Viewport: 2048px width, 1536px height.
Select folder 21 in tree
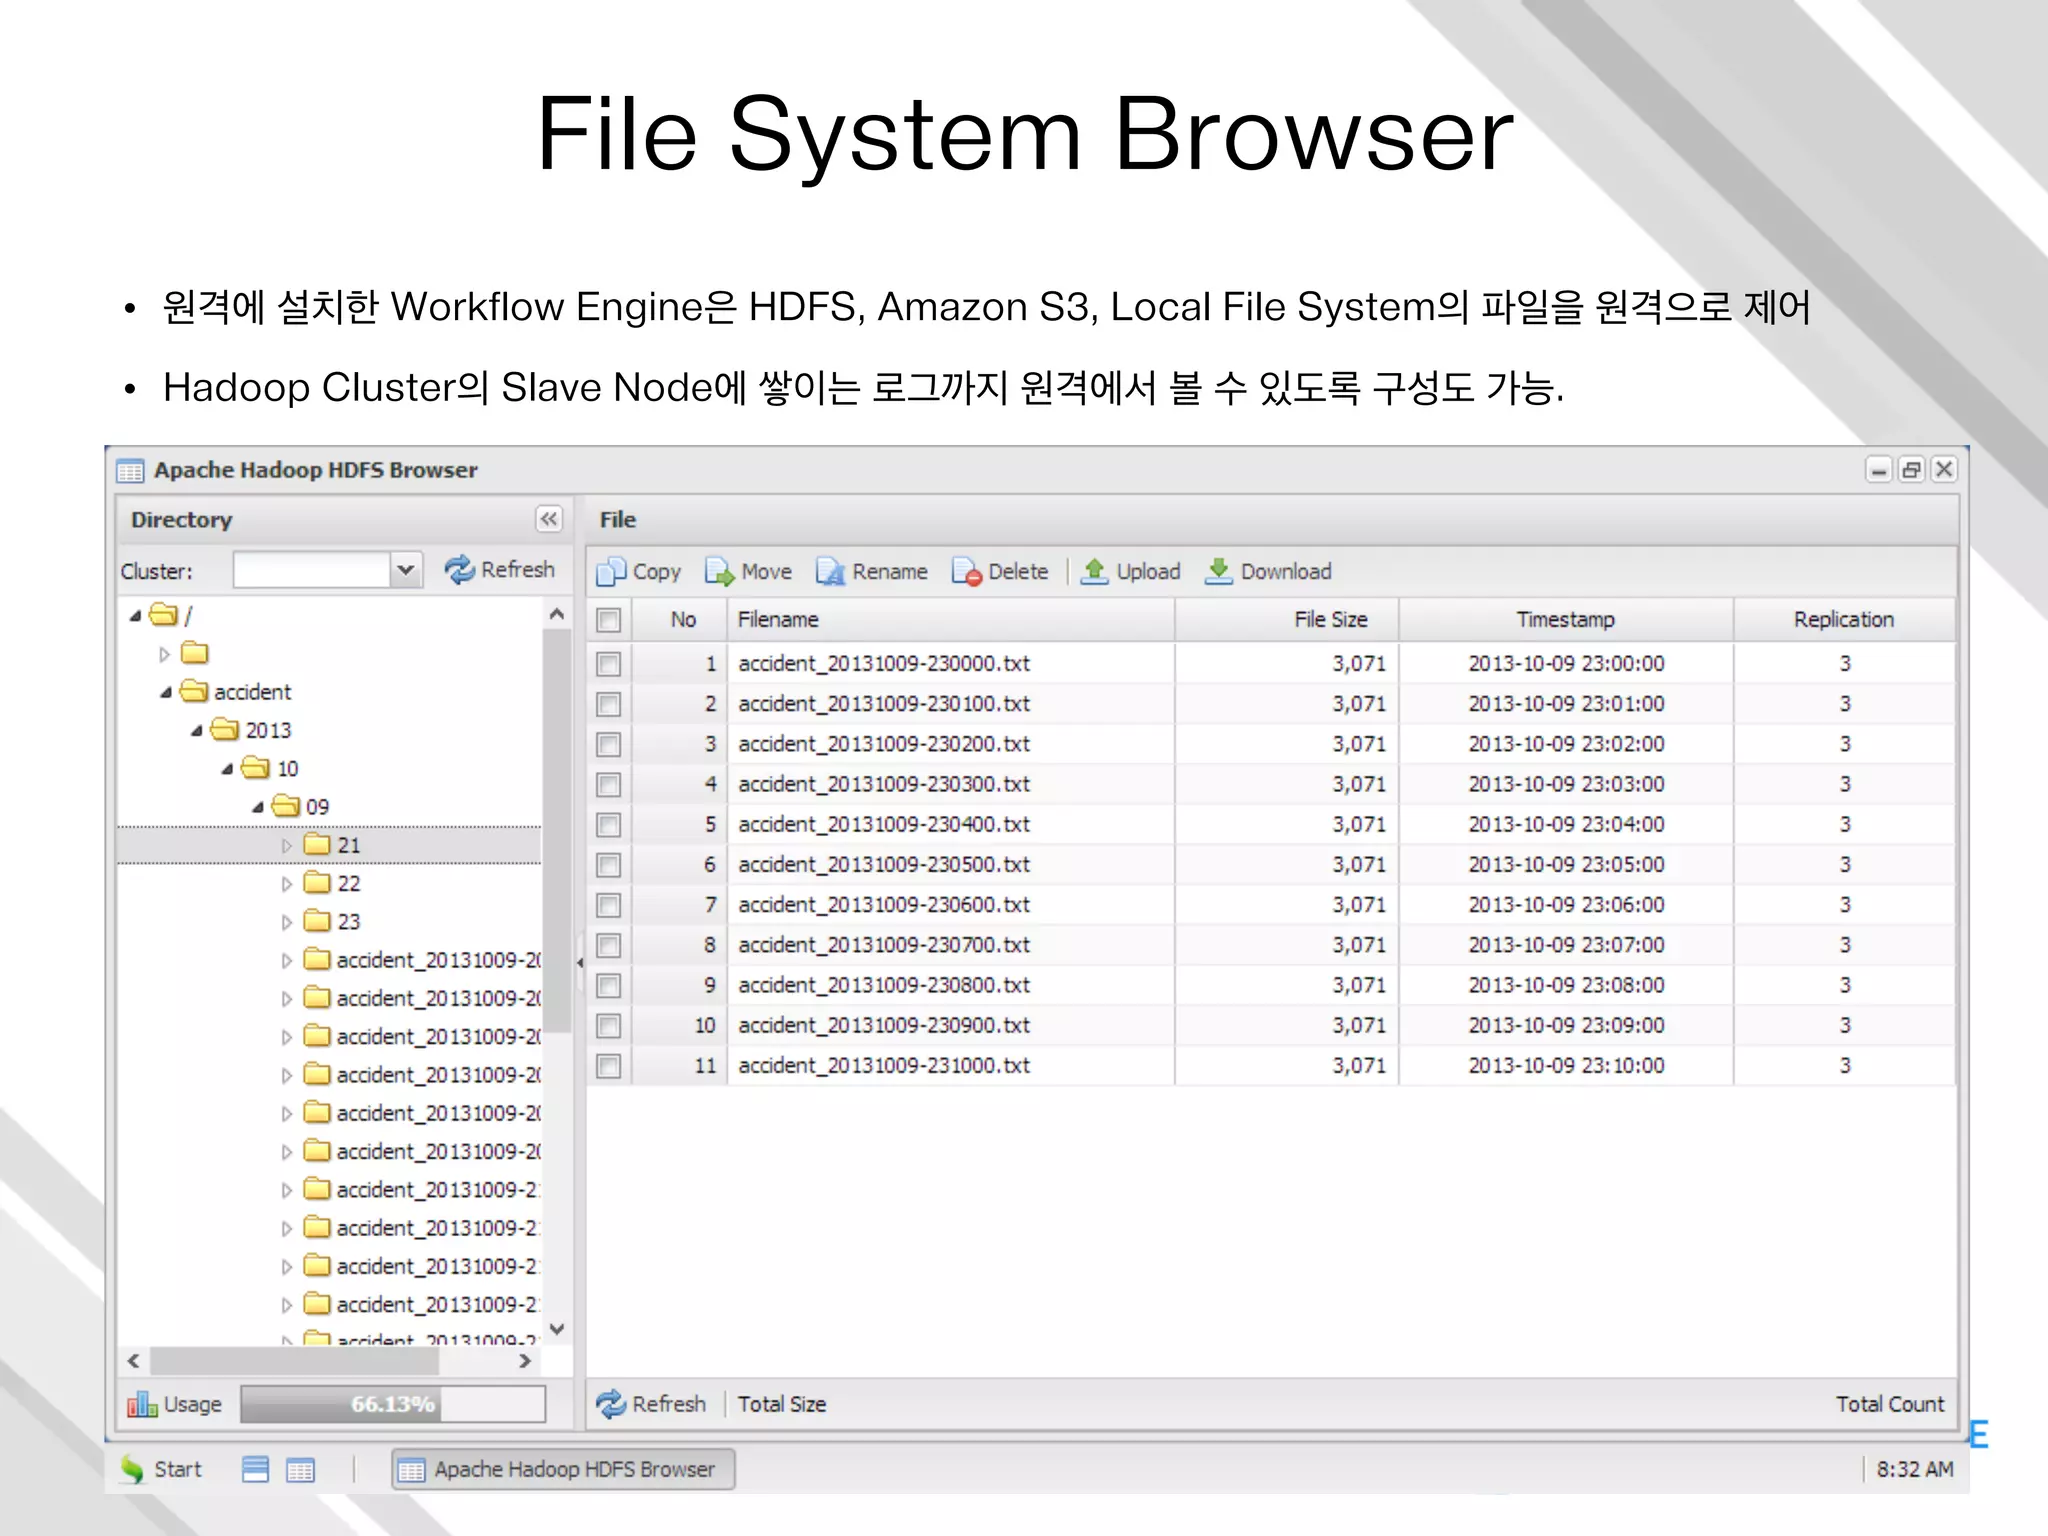pyautogui.click(x=330, y=845)
